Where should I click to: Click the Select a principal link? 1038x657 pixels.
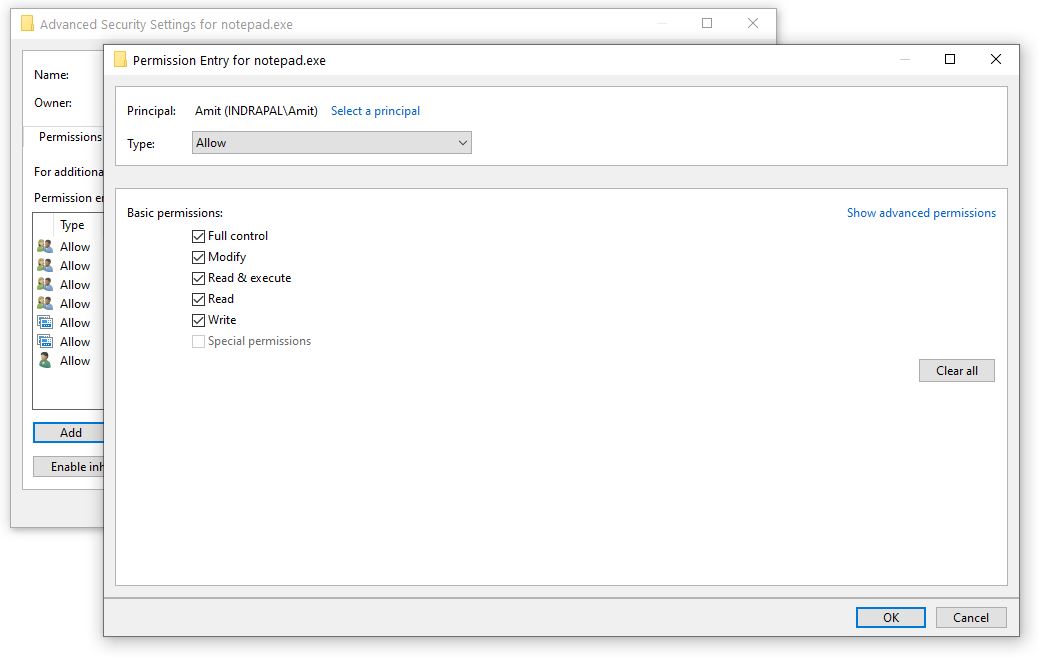point(375,111)
